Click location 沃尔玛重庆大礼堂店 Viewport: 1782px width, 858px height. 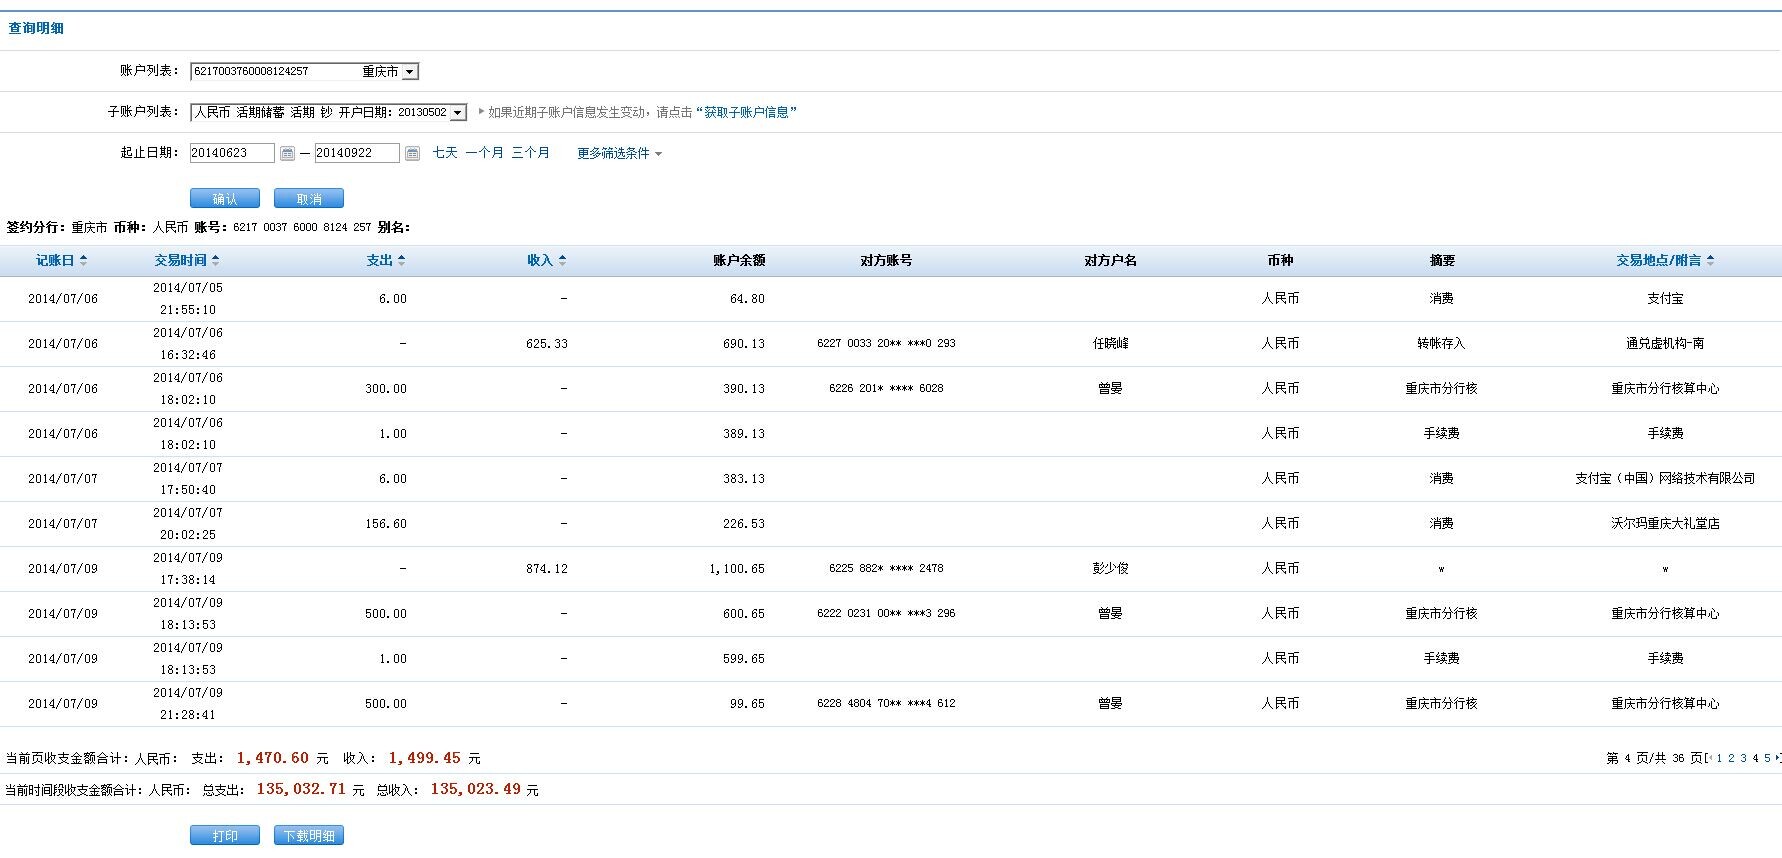point(1665,523)
